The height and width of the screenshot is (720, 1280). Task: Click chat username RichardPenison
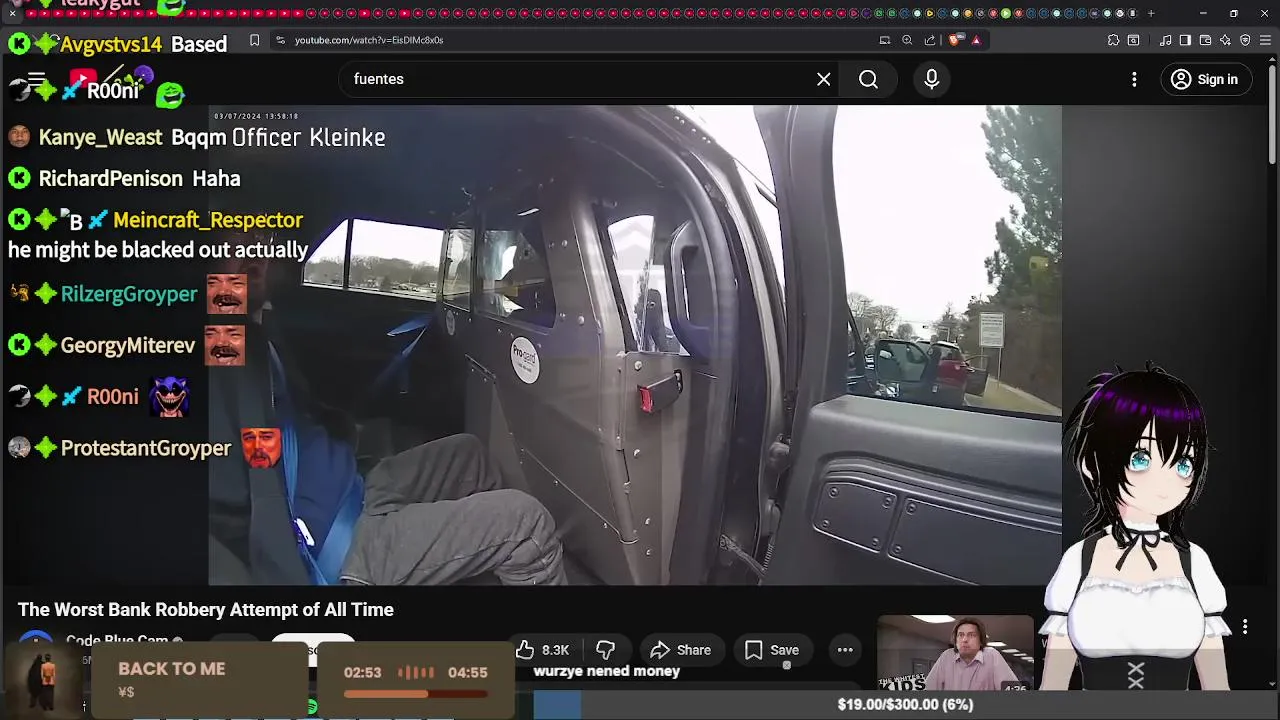coord(110,179)
